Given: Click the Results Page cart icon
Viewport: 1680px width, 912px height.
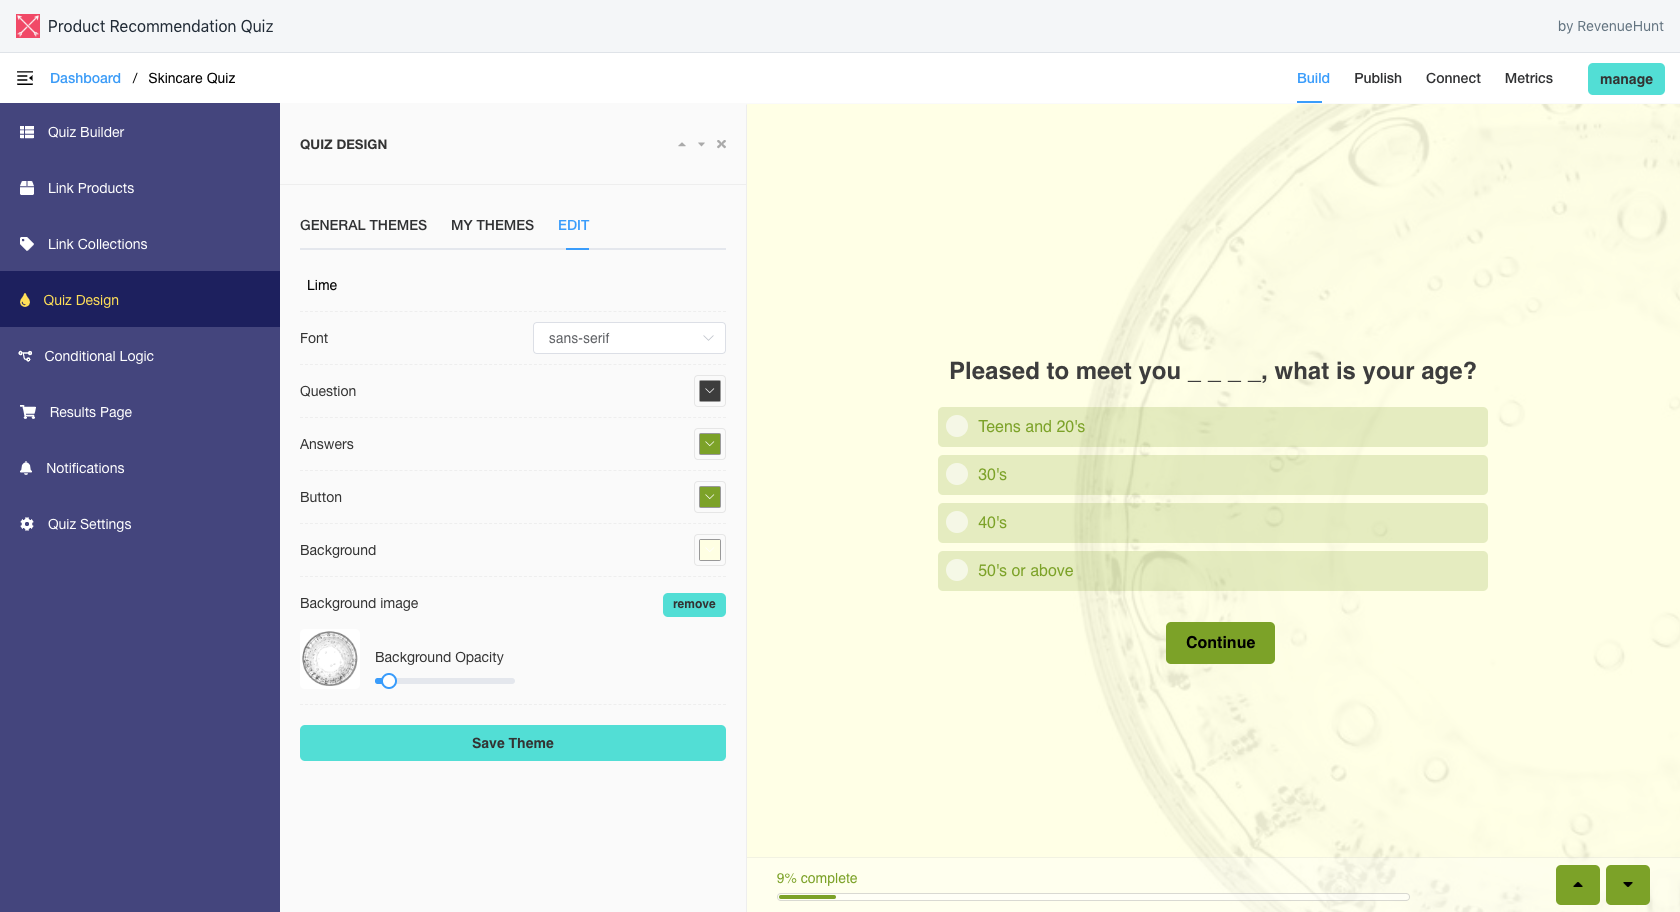Looking at the screenshot, I should point(28,412).
